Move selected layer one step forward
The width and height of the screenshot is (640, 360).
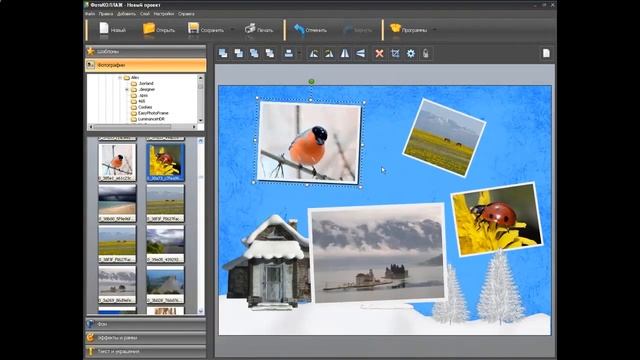238,53
